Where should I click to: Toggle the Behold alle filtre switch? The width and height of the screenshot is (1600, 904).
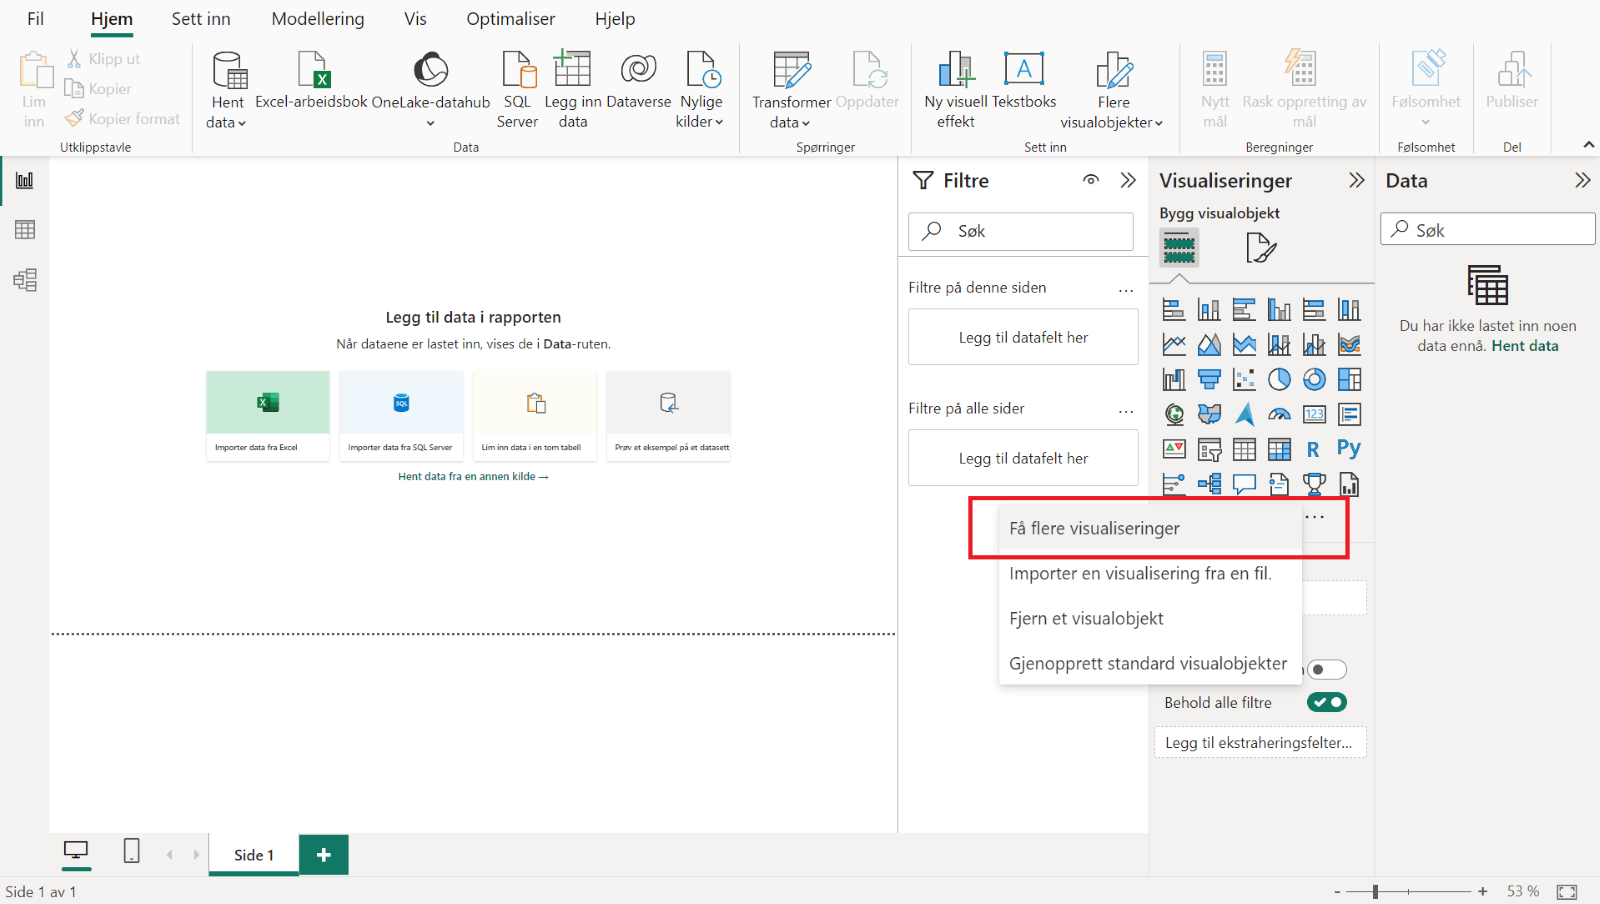(x=1327, y=702)
